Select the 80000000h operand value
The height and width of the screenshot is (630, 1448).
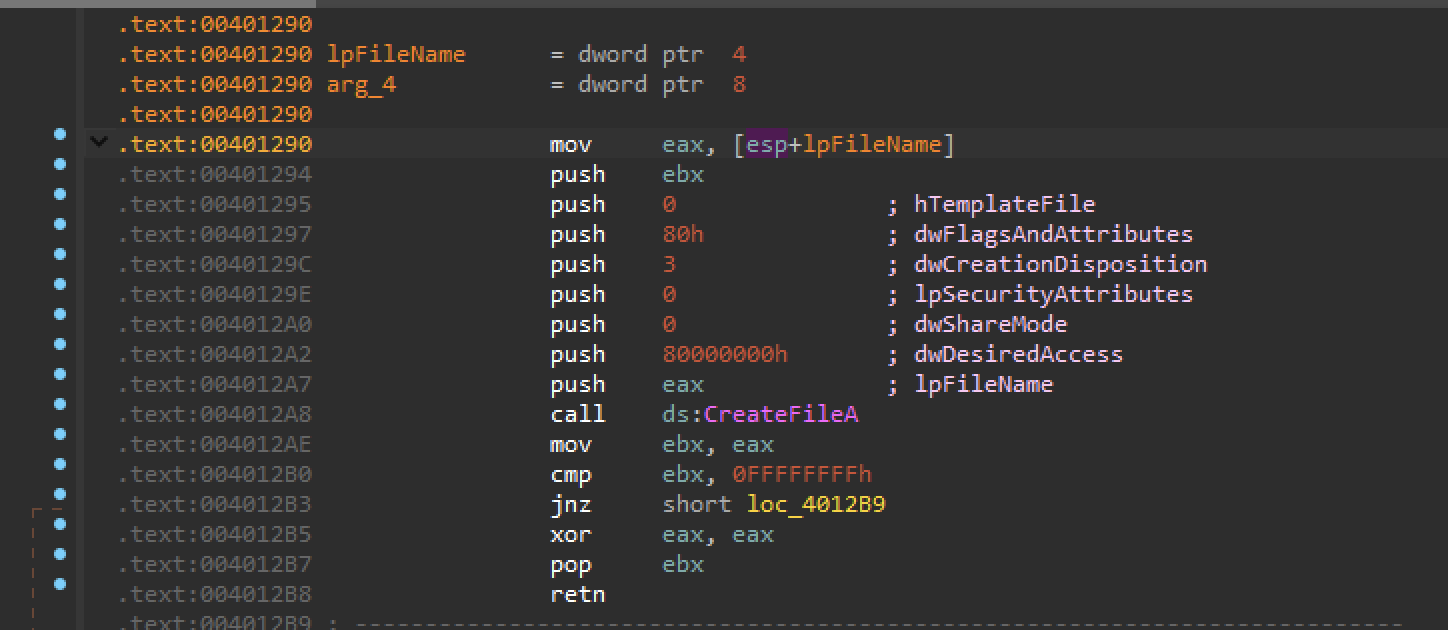725,354
